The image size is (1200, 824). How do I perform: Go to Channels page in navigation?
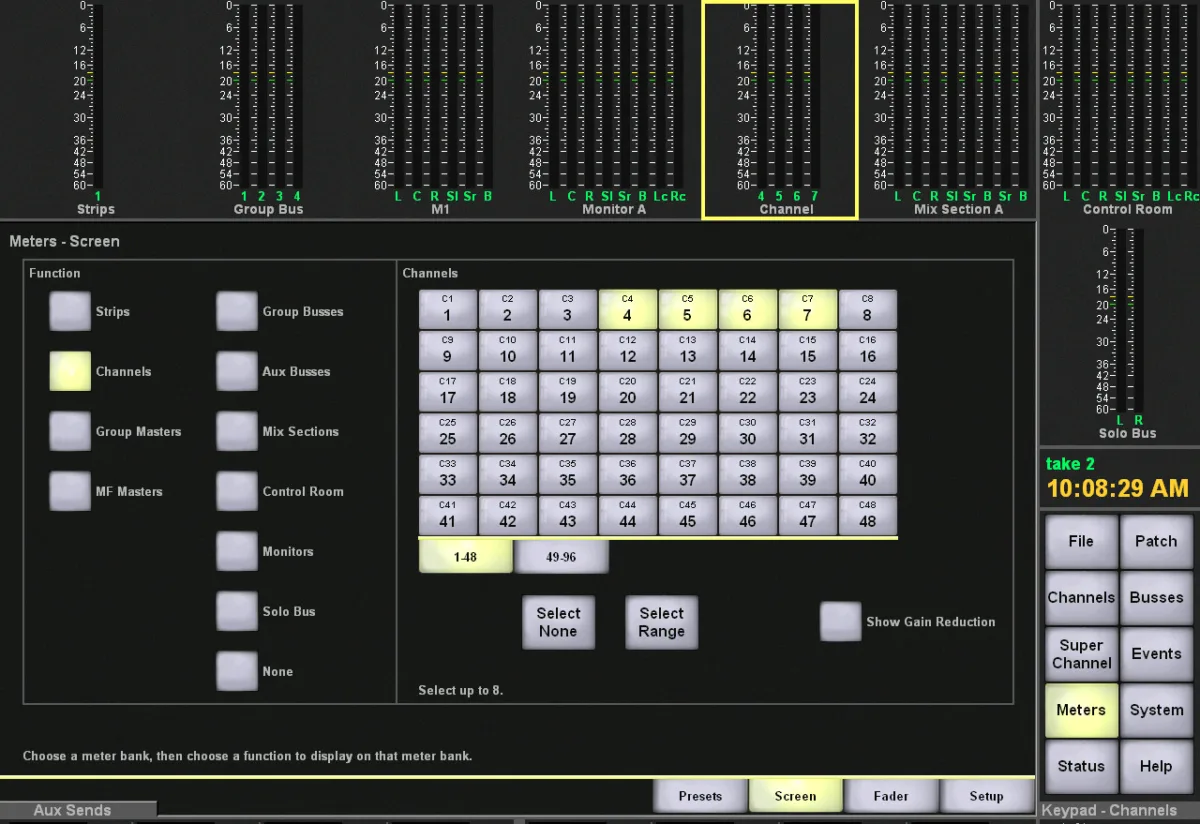pos(1081,598)
